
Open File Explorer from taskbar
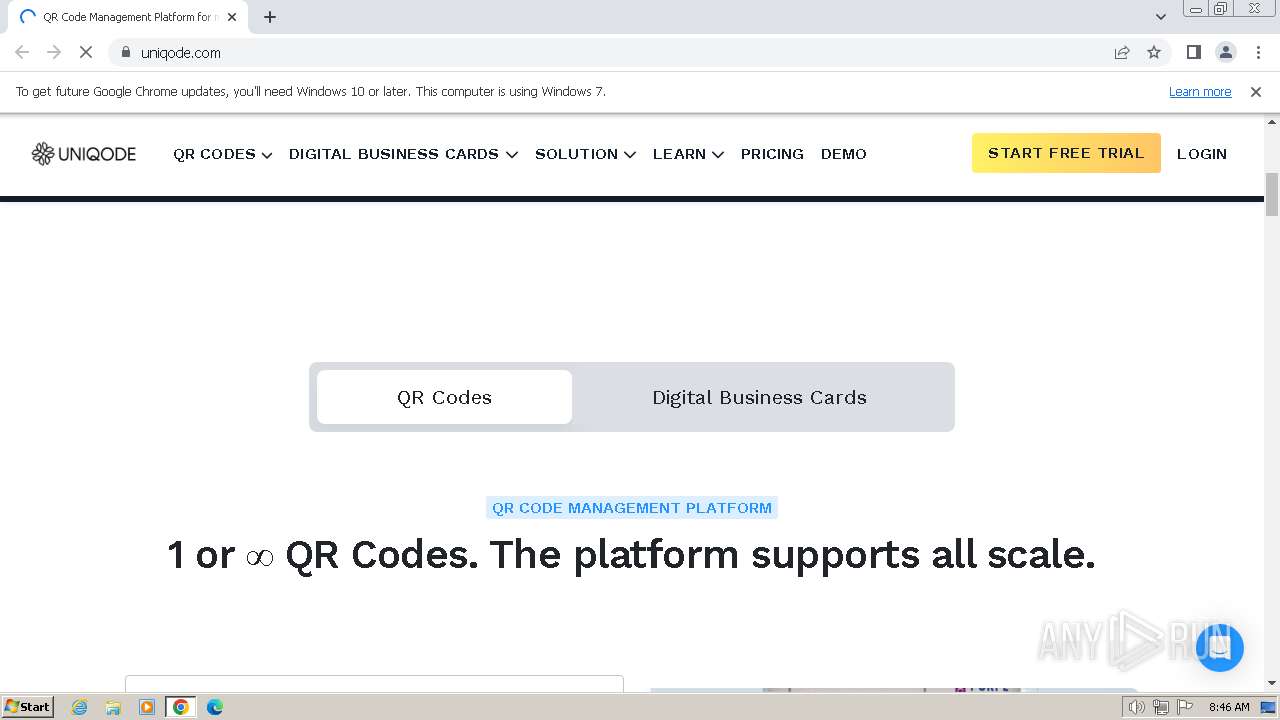[x=113, y=707]
